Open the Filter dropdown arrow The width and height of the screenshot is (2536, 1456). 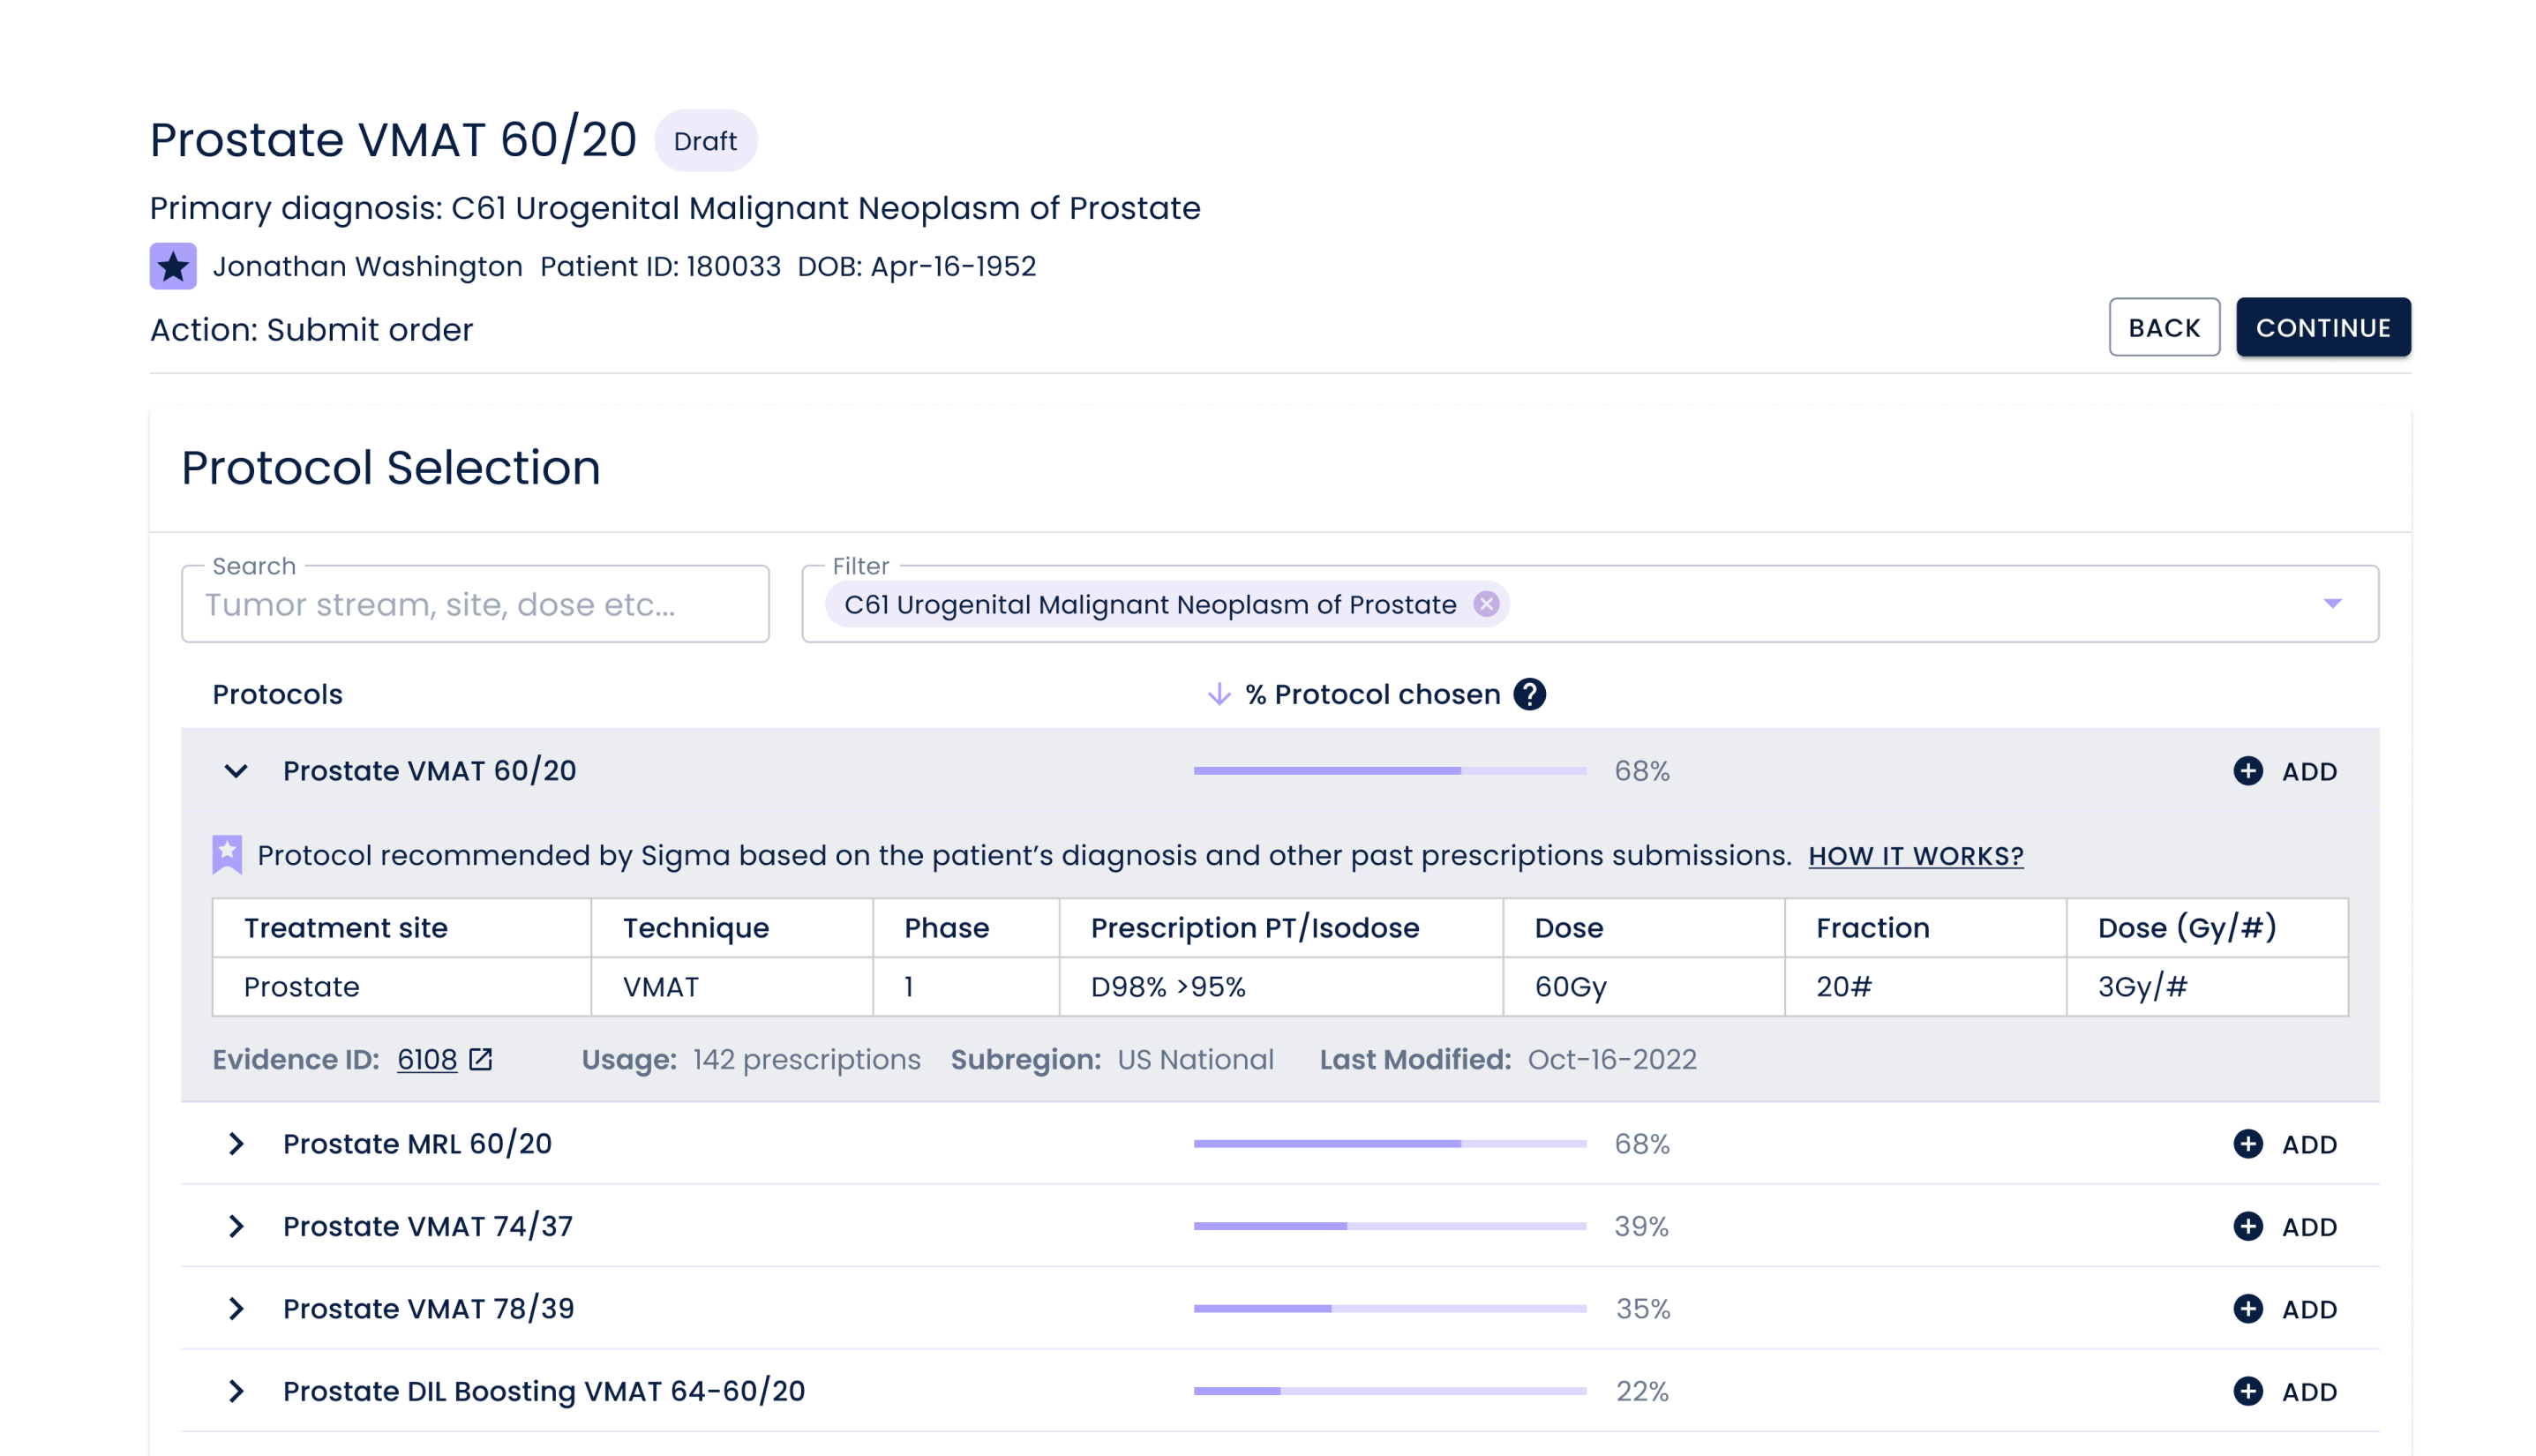[x=2332, y=604]
